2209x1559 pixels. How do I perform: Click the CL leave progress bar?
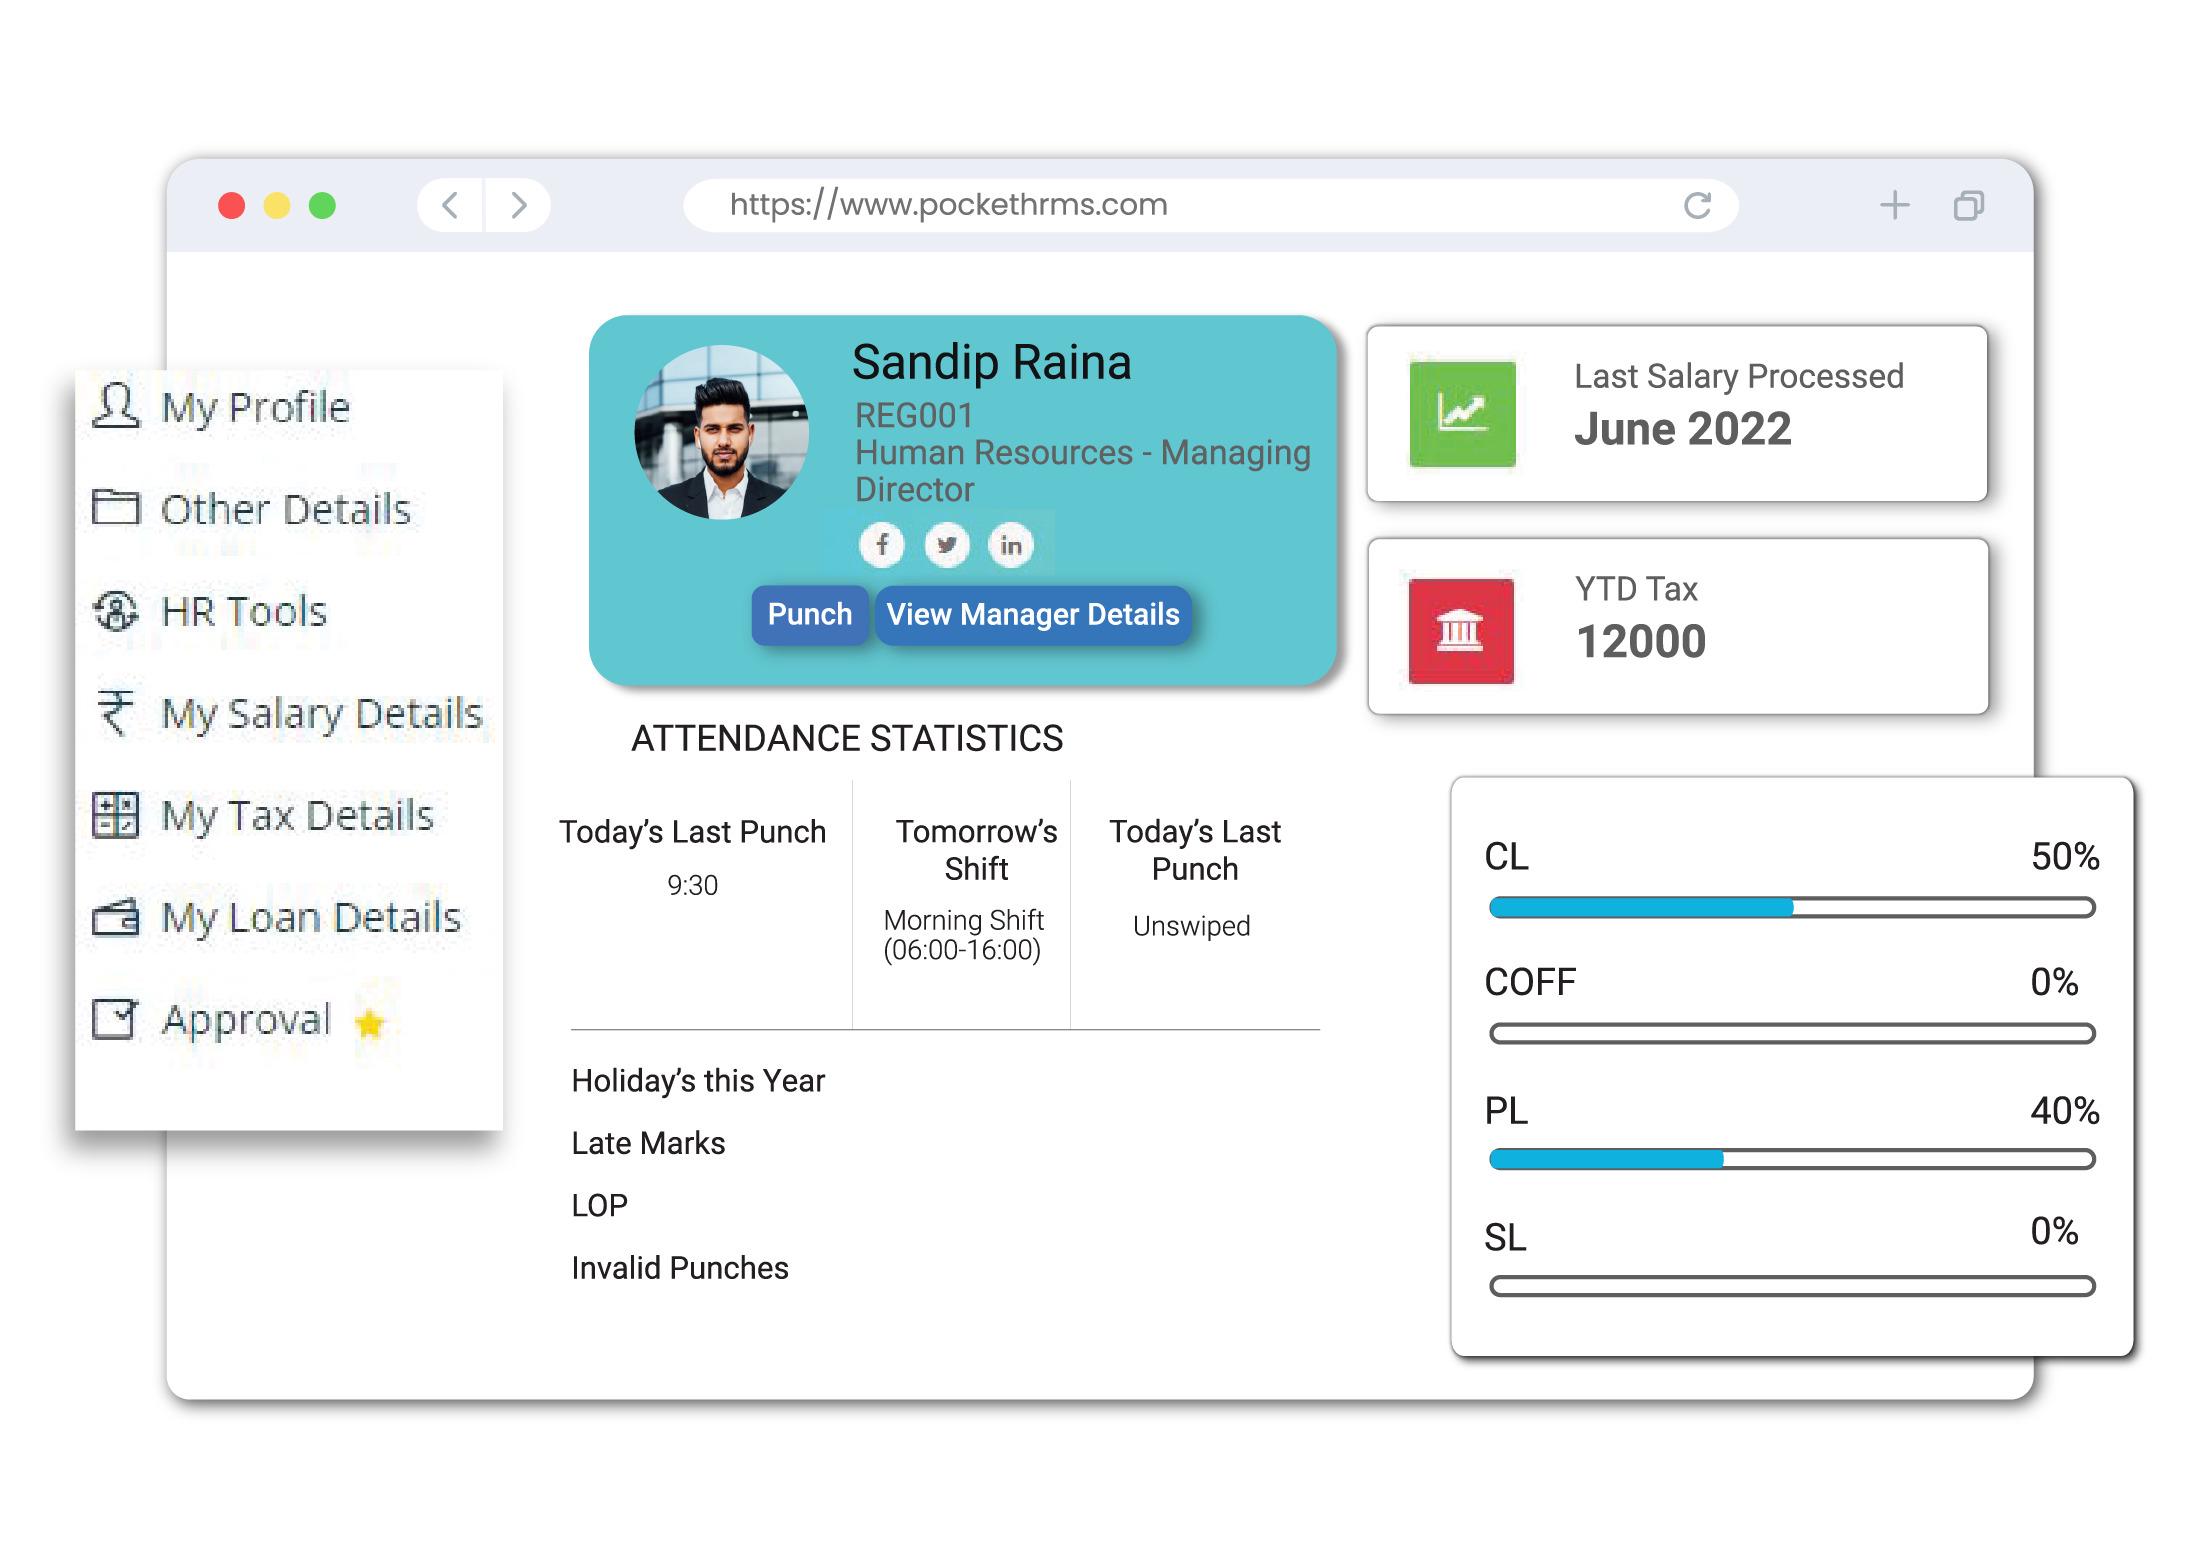click(1791, 908)
